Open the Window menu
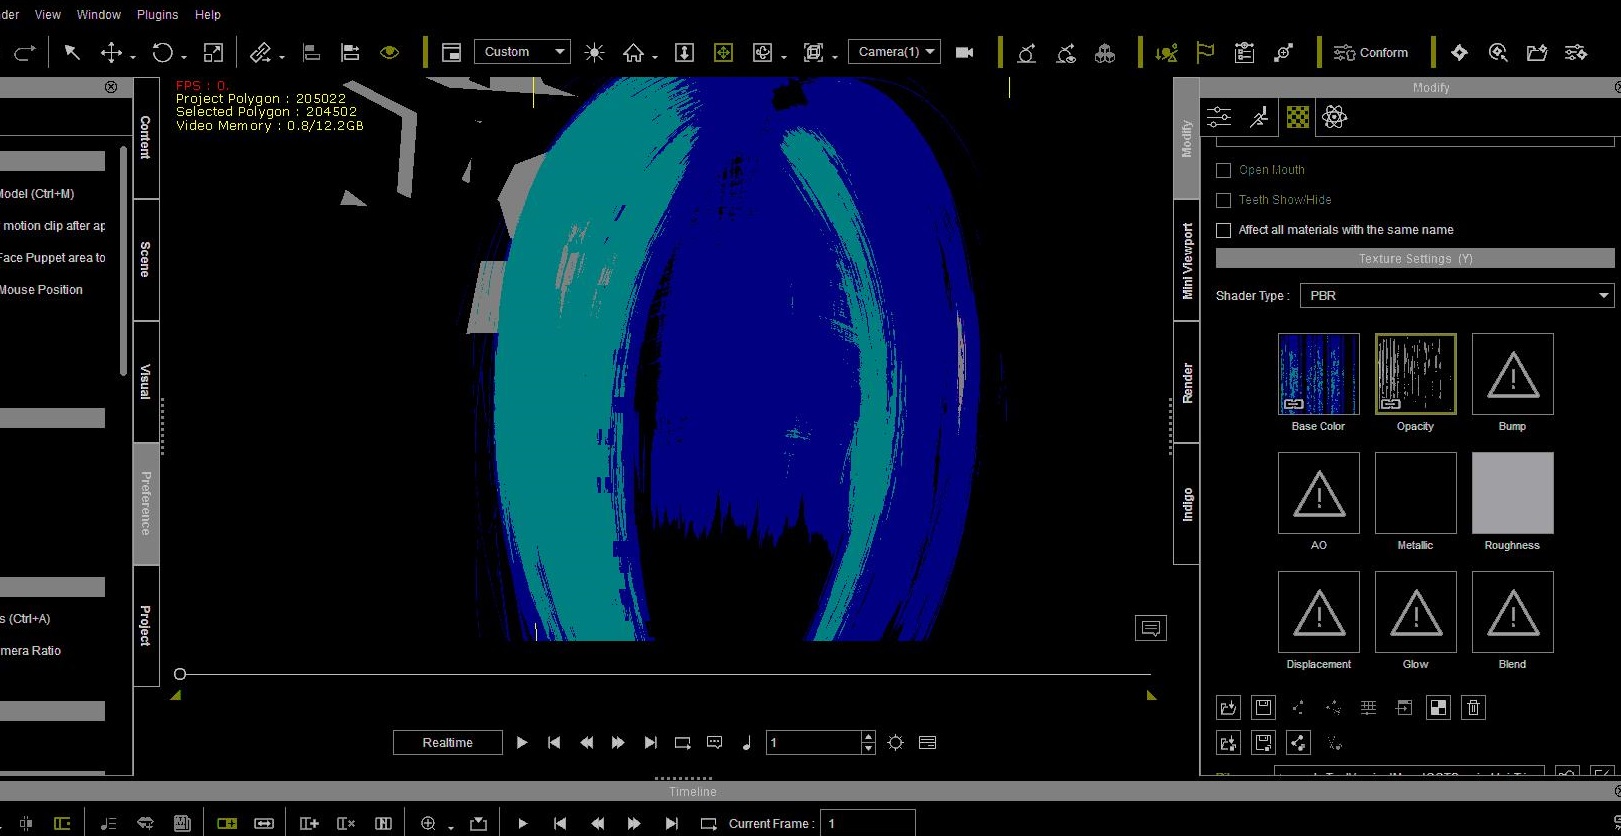The height and width of the screenshot is (836, 1621). [x=99, y=15]
